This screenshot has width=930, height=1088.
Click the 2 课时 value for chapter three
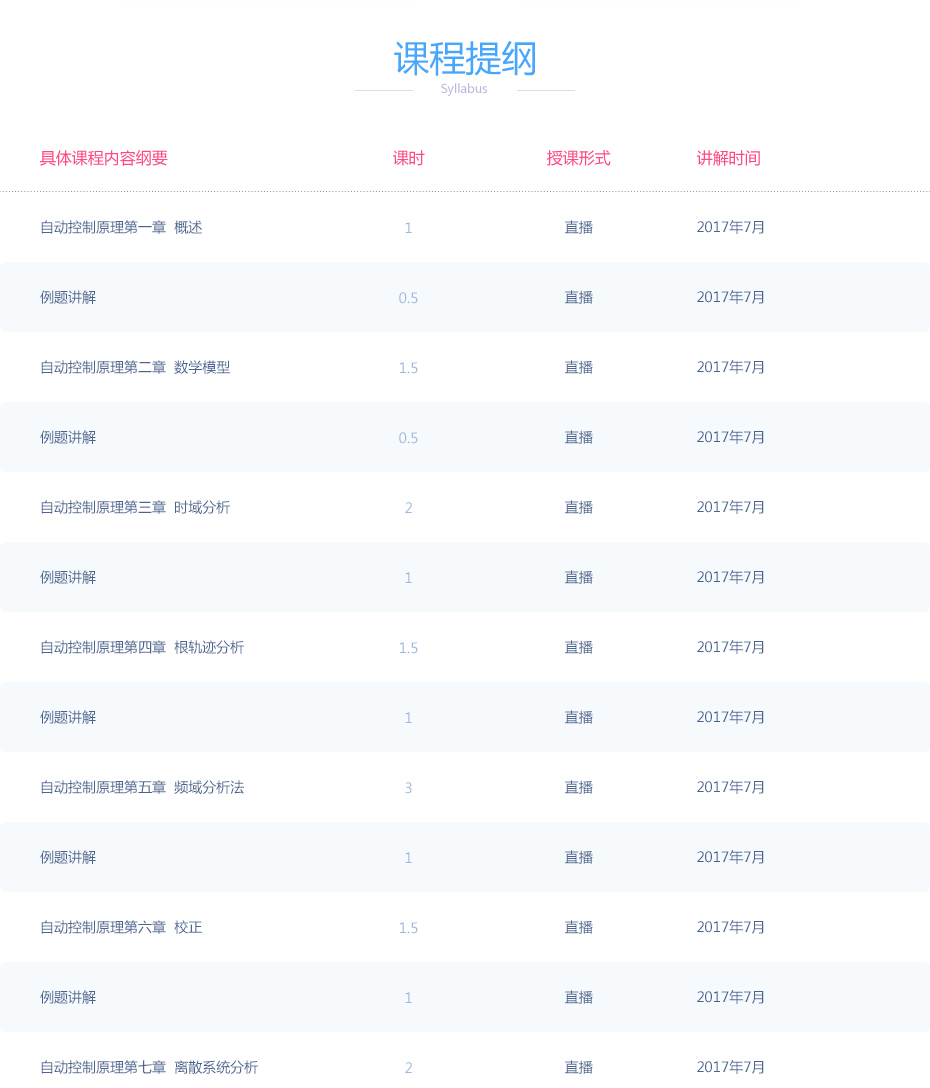pos(408,508)
